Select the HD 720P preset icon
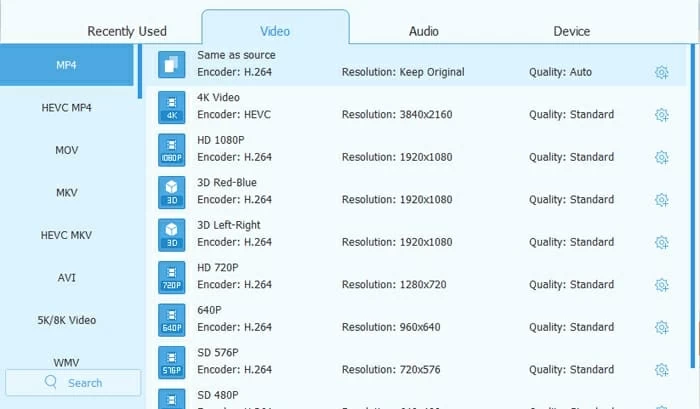The height and width of the screenshot is (409, 700). tap(173, 277)
